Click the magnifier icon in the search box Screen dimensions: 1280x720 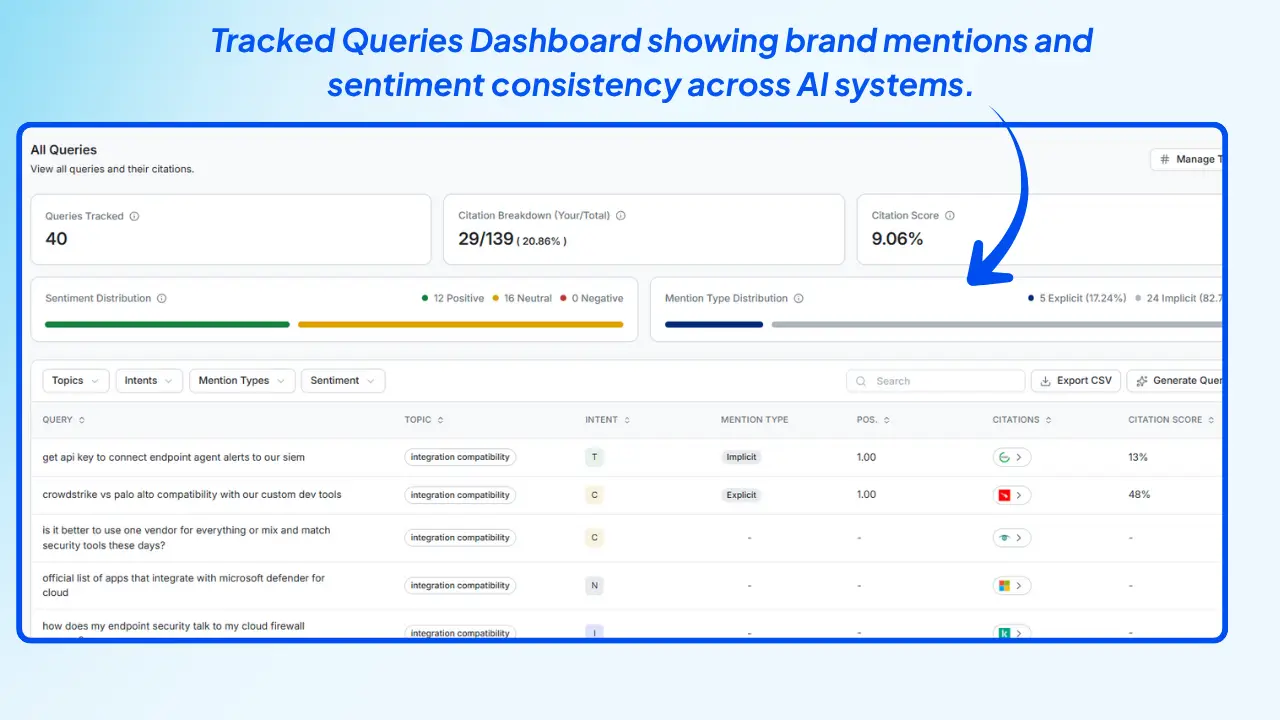click(x=861, y=381)
